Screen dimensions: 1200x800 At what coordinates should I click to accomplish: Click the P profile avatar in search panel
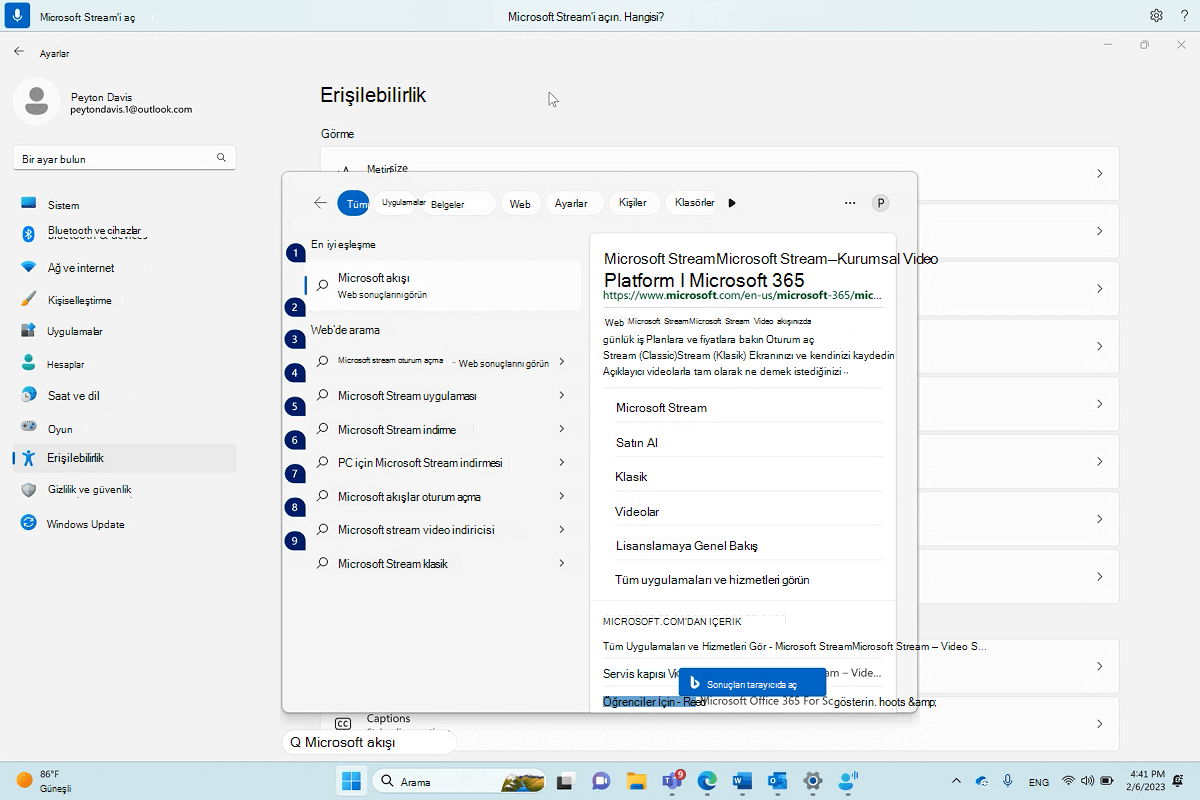881,203
